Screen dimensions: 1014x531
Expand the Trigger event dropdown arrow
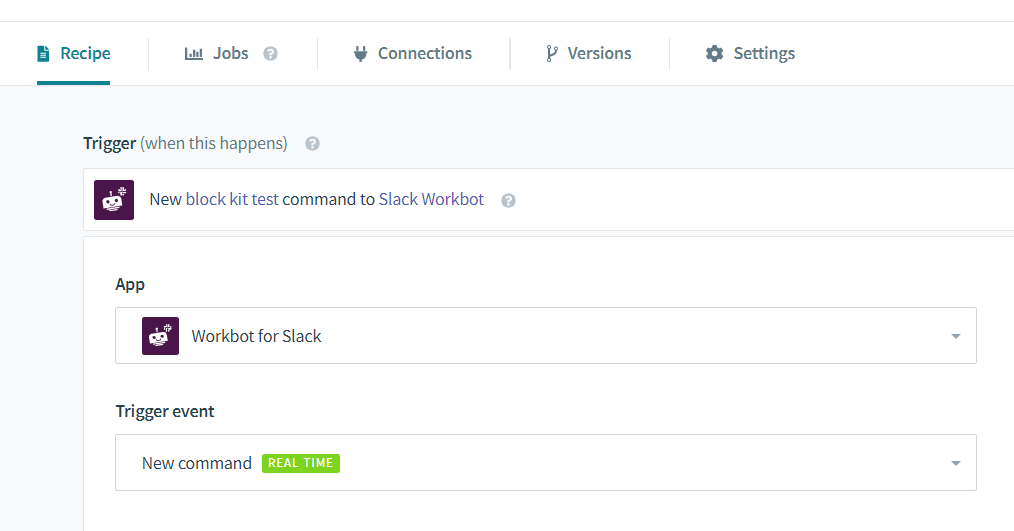[956, 463]
